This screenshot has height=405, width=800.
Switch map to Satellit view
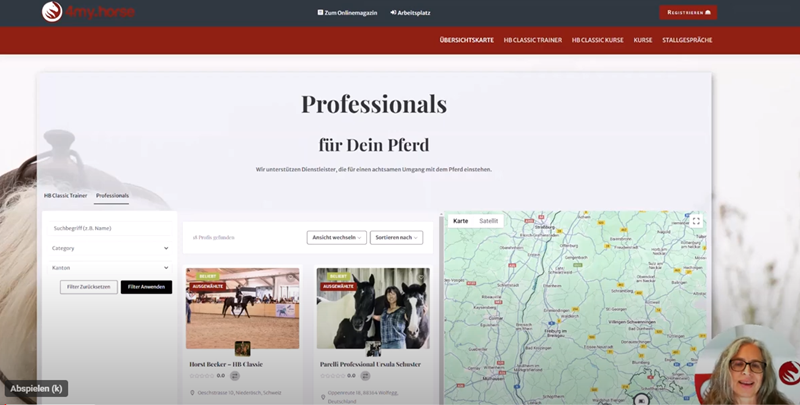(488, 221)
